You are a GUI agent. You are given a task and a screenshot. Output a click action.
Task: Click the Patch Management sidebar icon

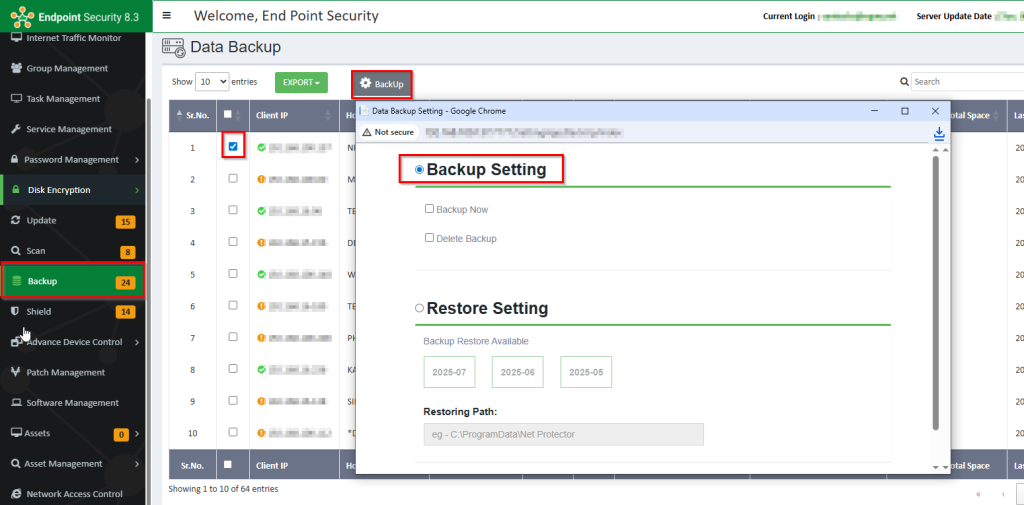coord(16,373)
